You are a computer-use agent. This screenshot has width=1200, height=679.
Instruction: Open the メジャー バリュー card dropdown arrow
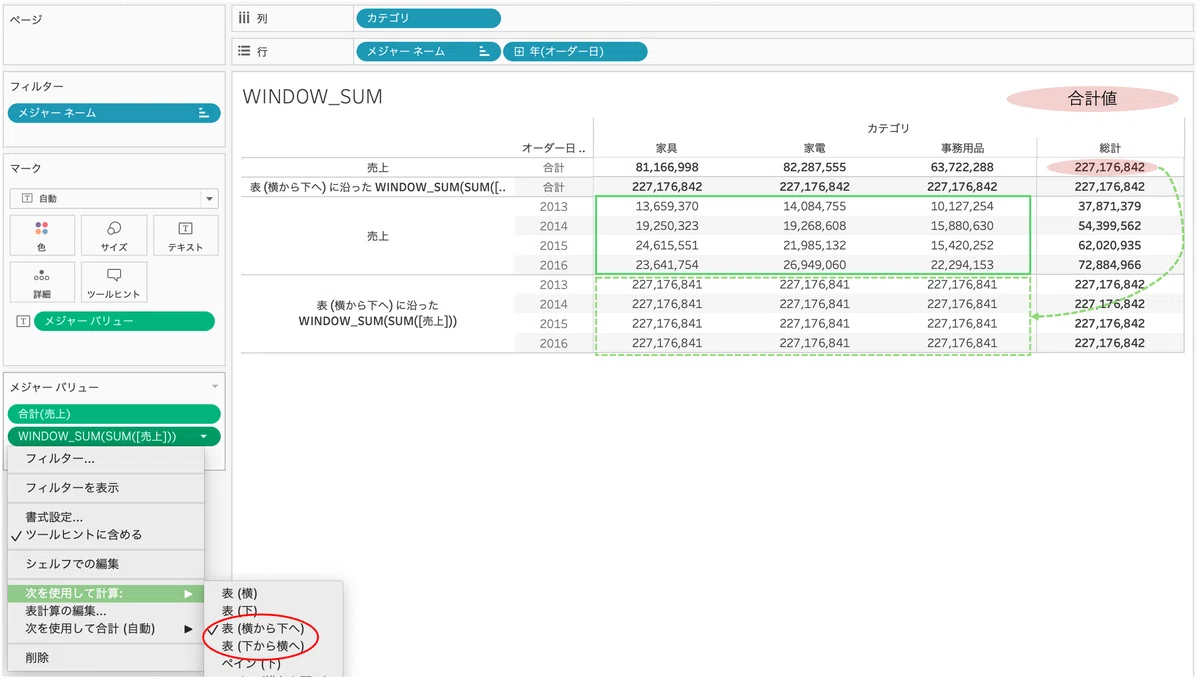pos(214,386)
